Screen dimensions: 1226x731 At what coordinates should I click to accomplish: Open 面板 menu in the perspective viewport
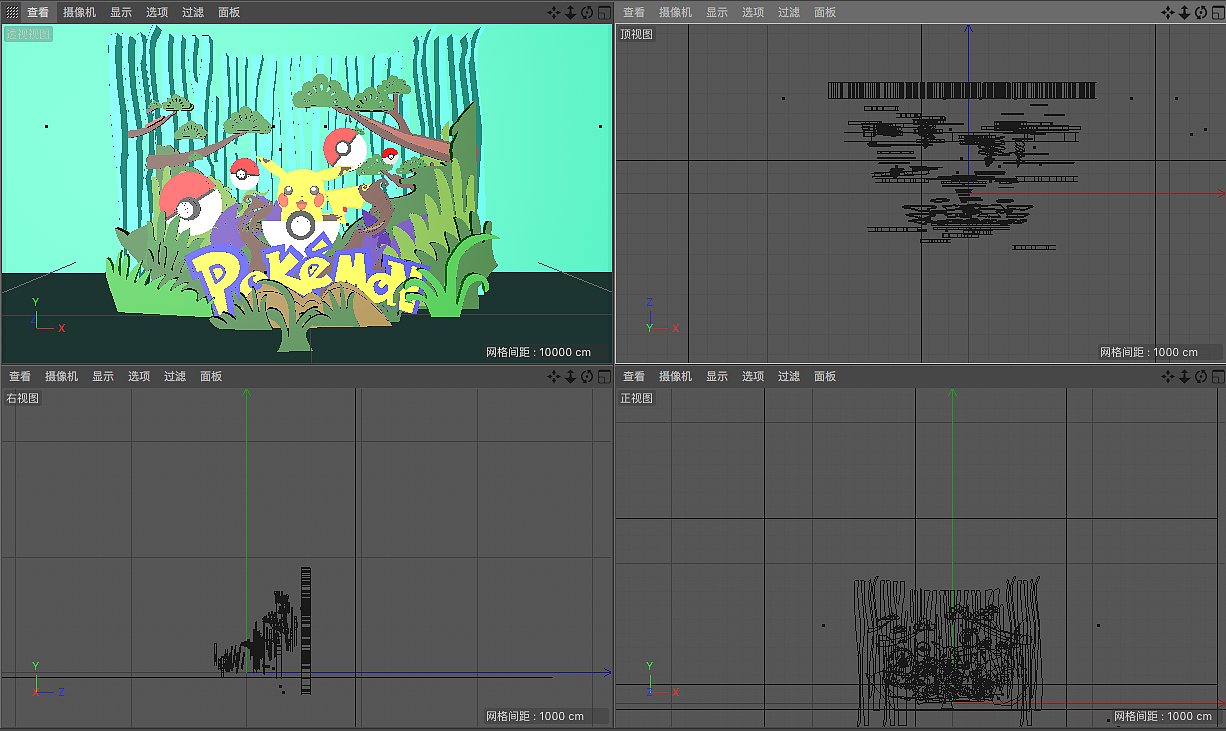tap(229, 12)
